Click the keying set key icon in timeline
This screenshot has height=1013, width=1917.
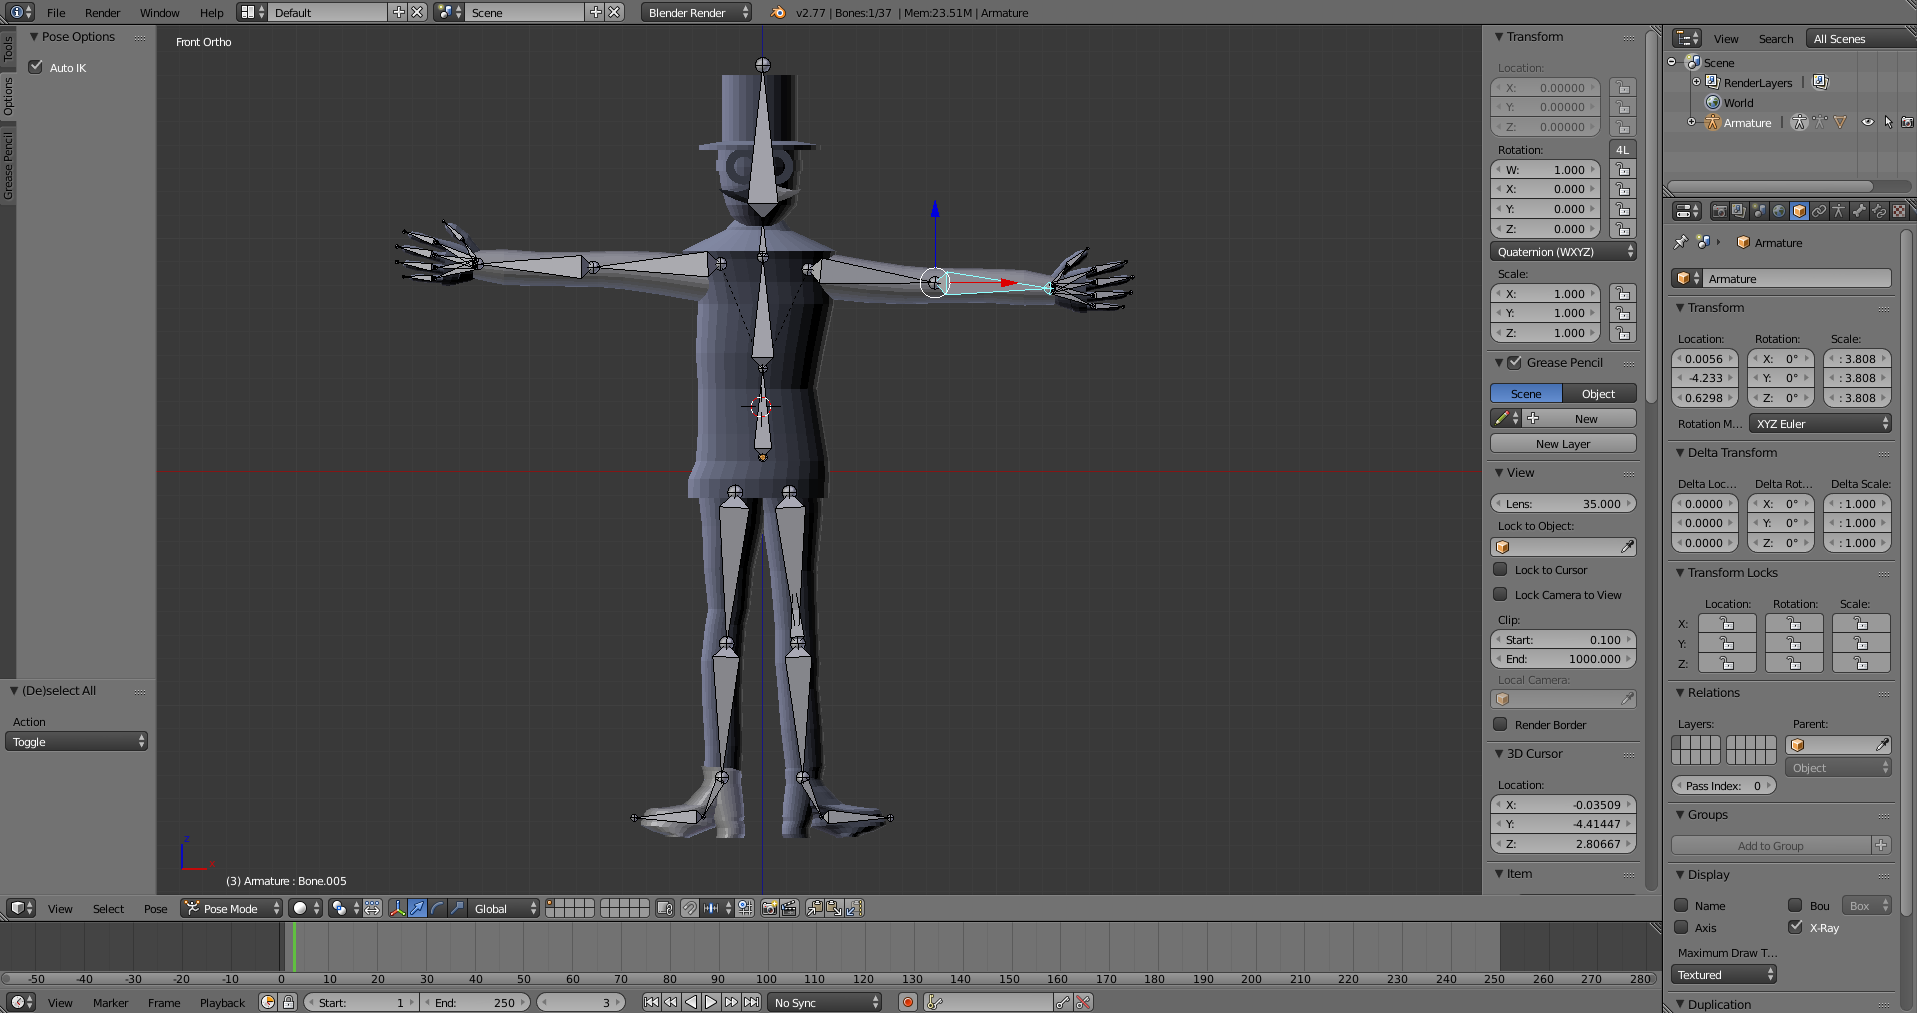[935, 1002]
